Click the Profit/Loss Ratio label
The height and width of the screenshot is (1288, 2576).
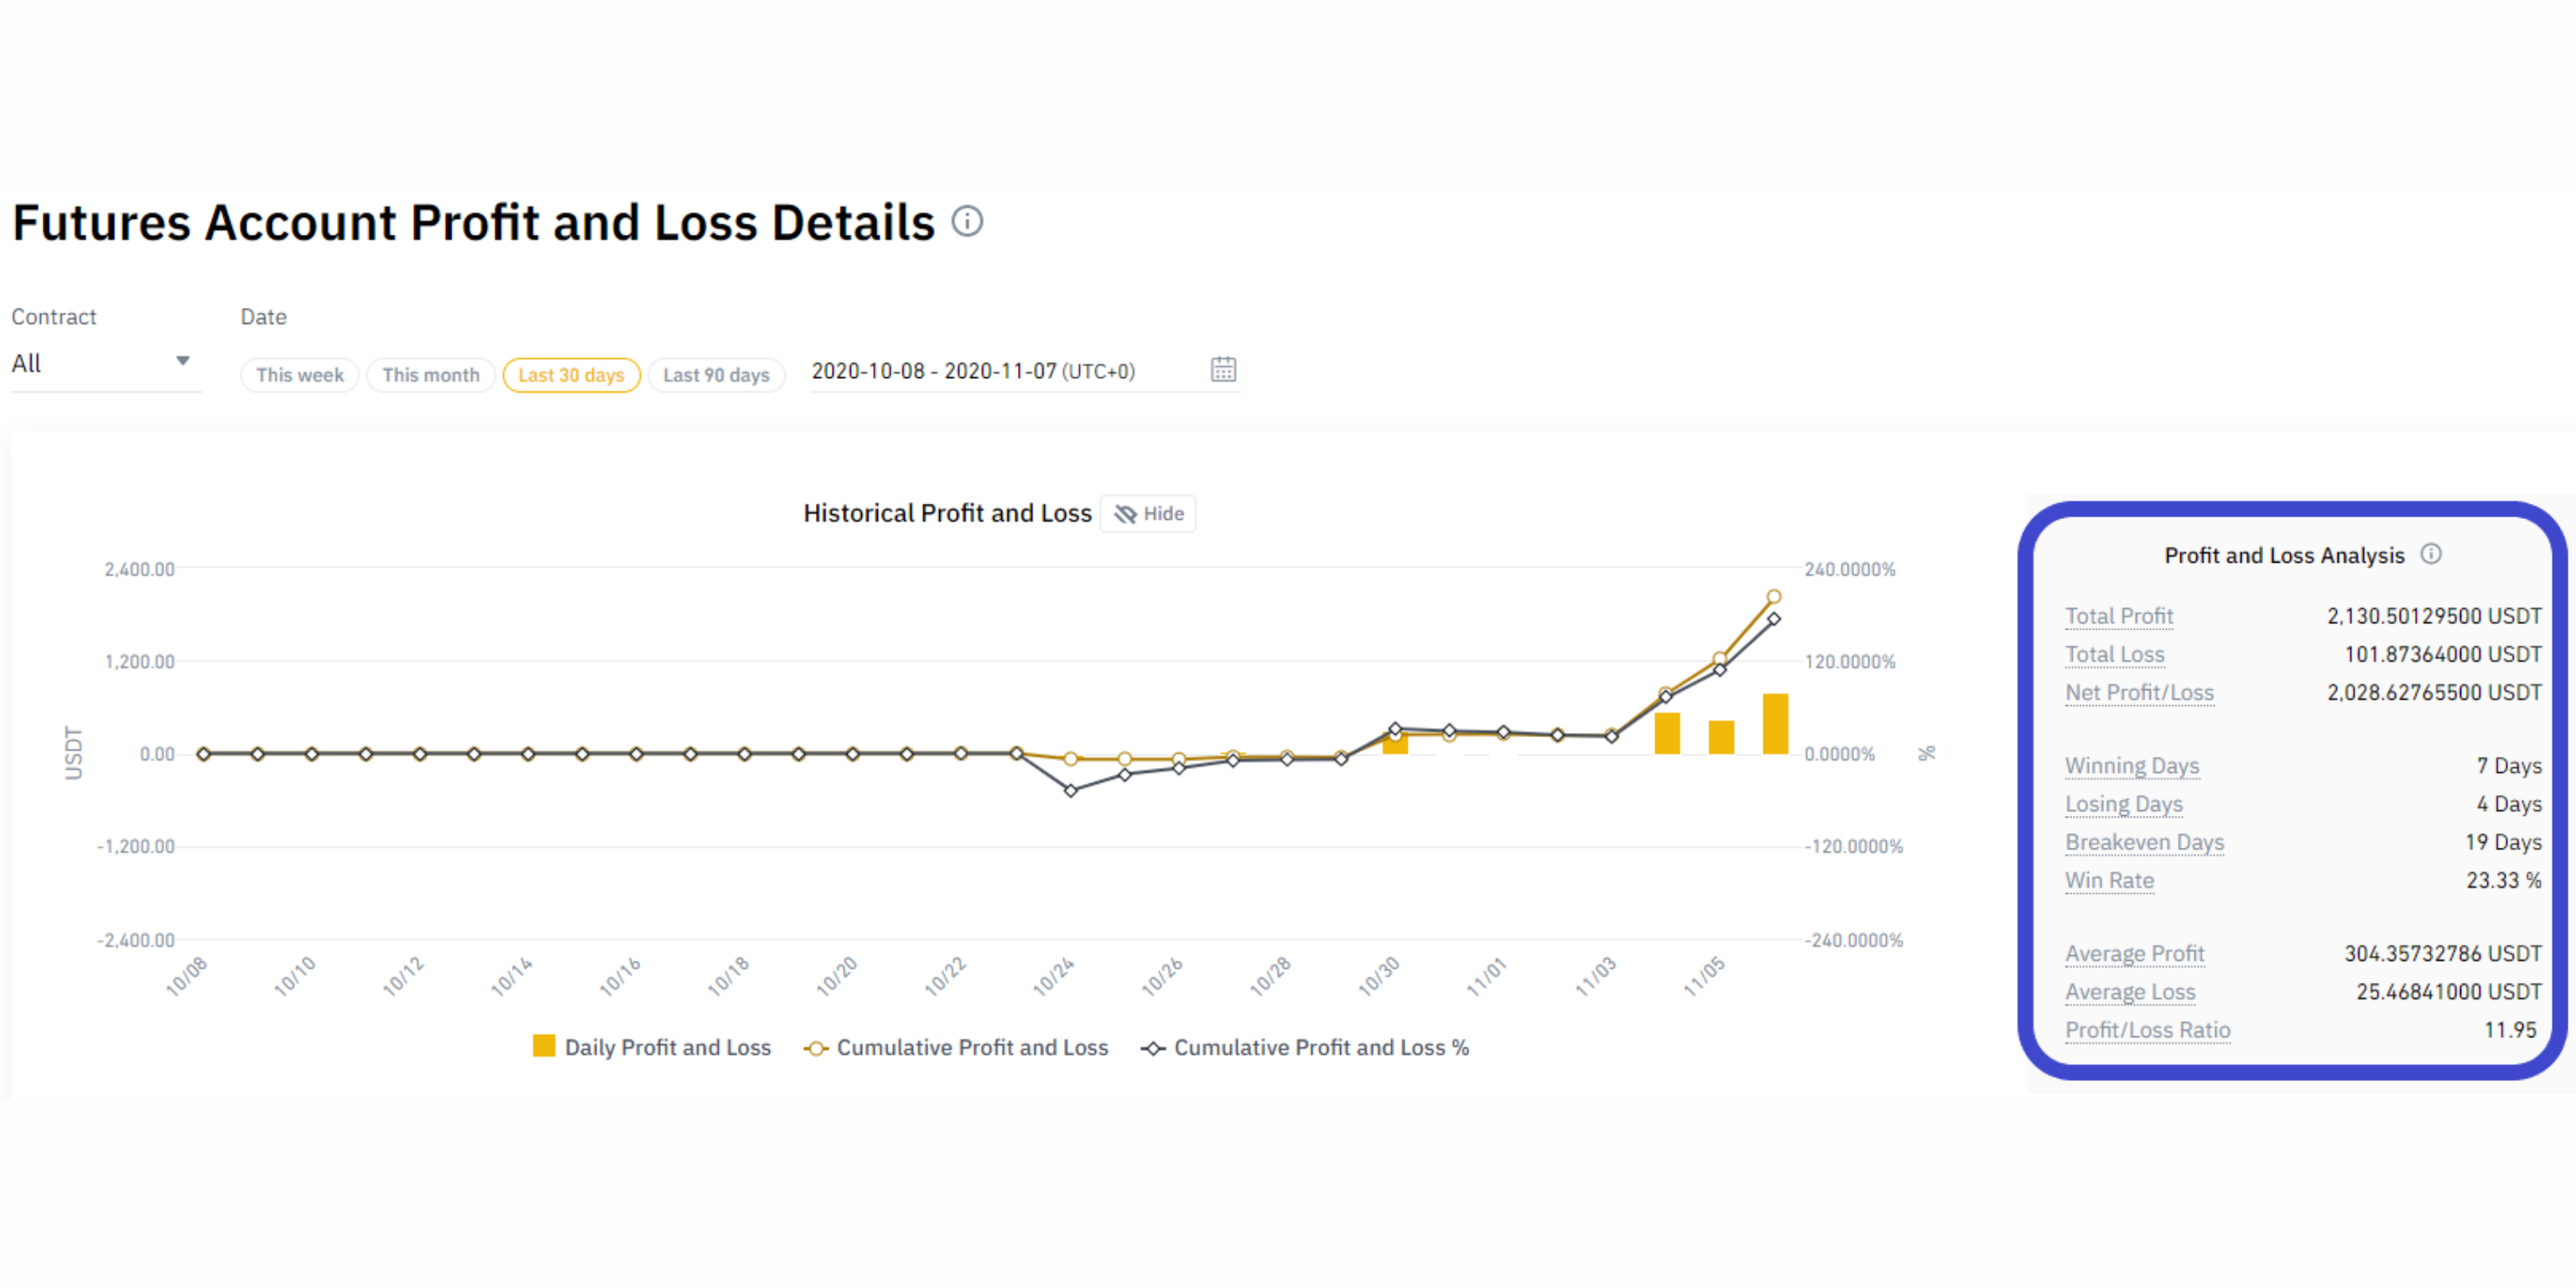pos(2147,1030)
